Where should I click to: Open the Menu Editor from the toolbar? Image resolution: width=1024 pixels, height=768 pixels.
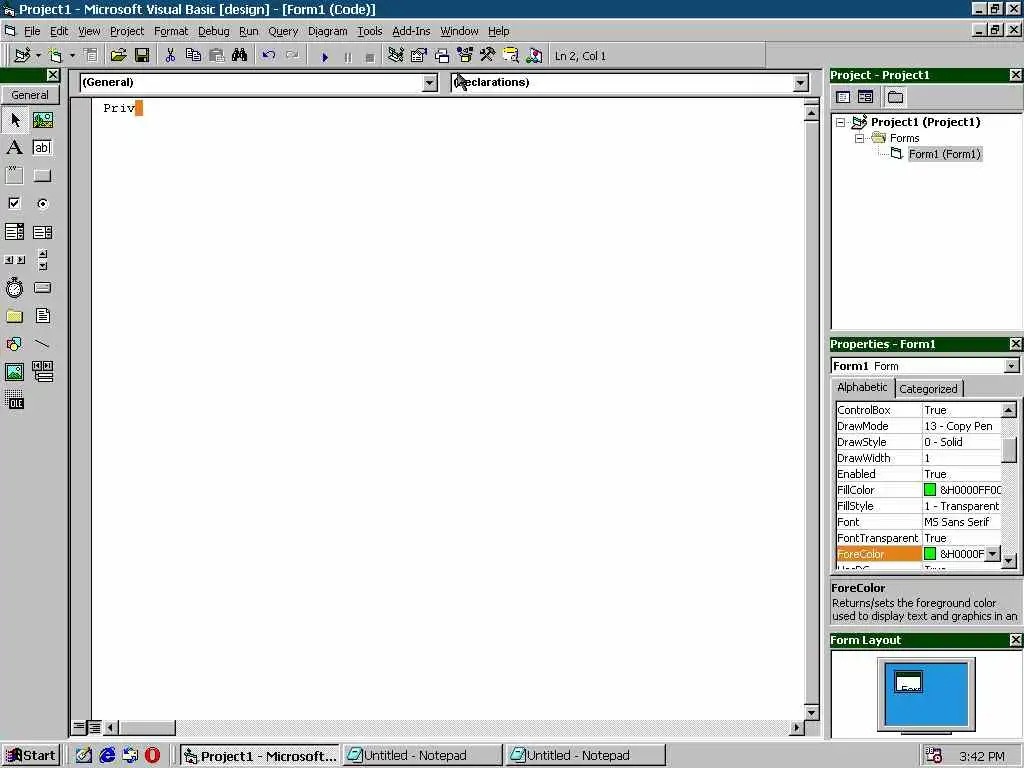pos(91,56)
